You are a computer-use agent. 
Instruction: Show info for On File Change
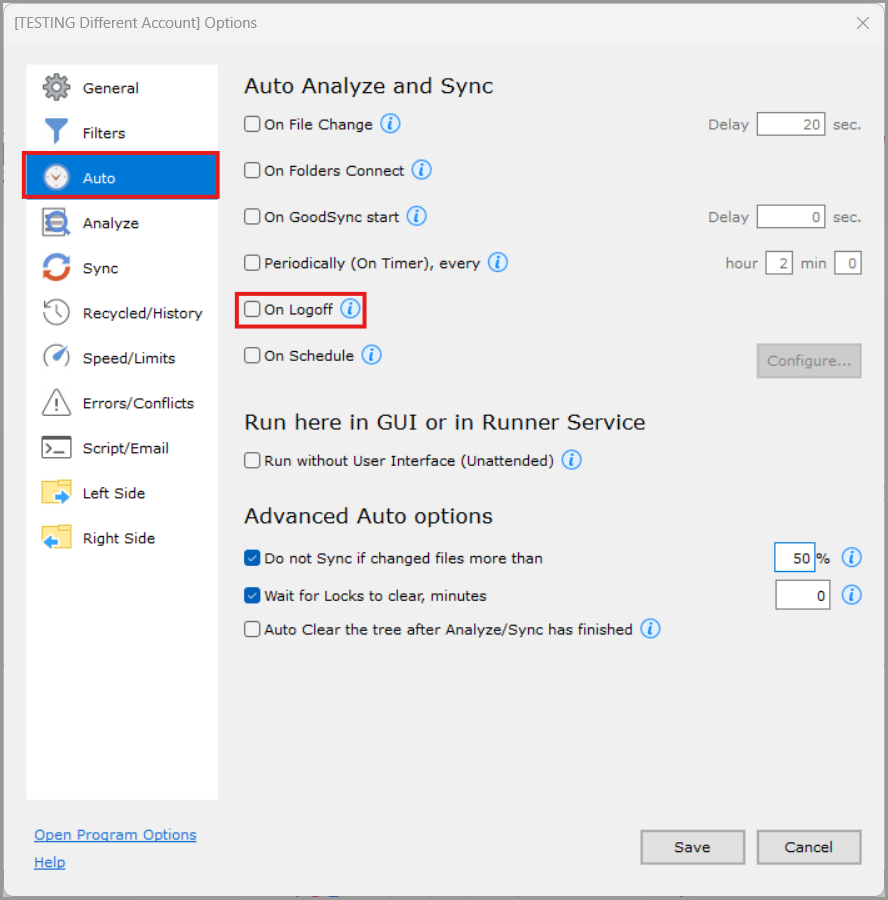(390, 123)
